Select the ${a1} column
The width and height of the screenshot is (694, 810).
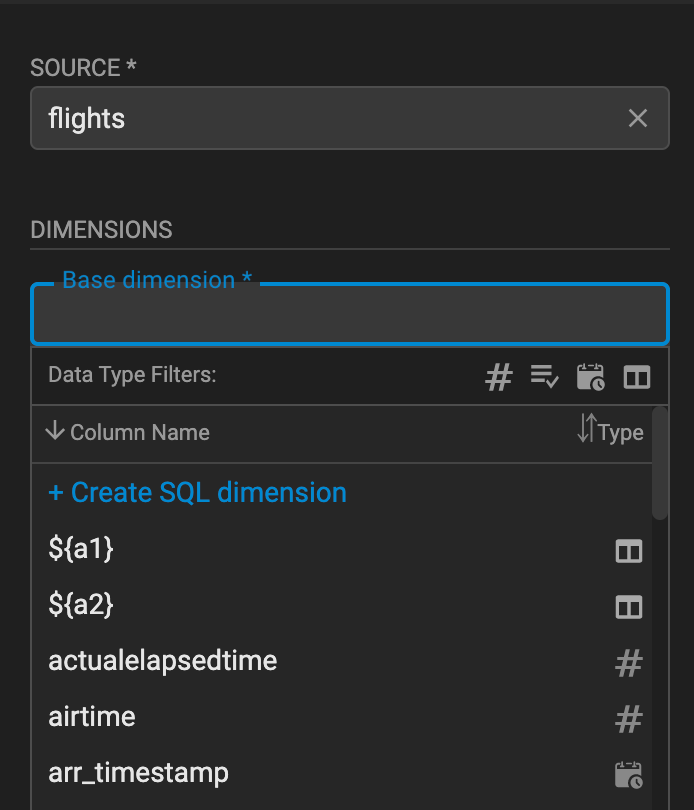(x=342, y=549)
